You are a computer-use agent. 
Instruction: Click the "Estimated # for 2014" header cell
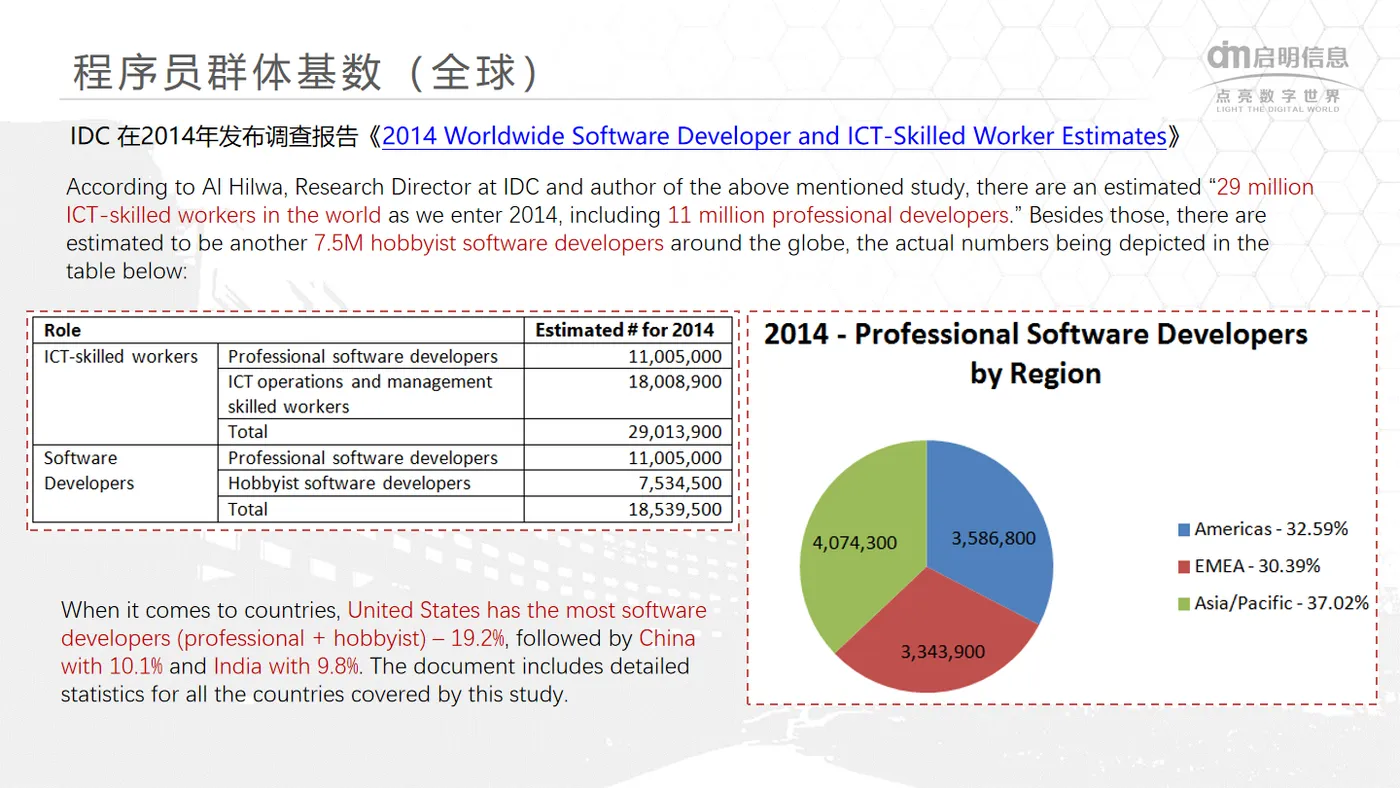[x=629, y=330]
